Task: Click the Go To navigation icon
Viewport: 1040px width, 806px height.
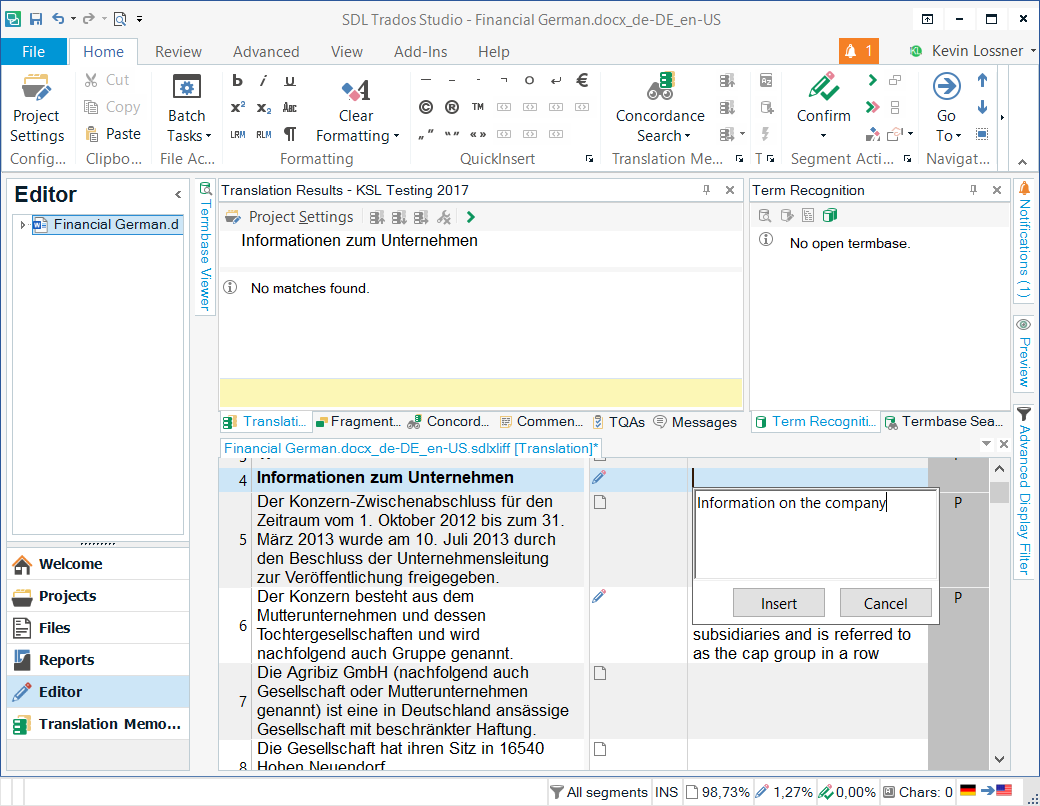Action: [946, 86]
